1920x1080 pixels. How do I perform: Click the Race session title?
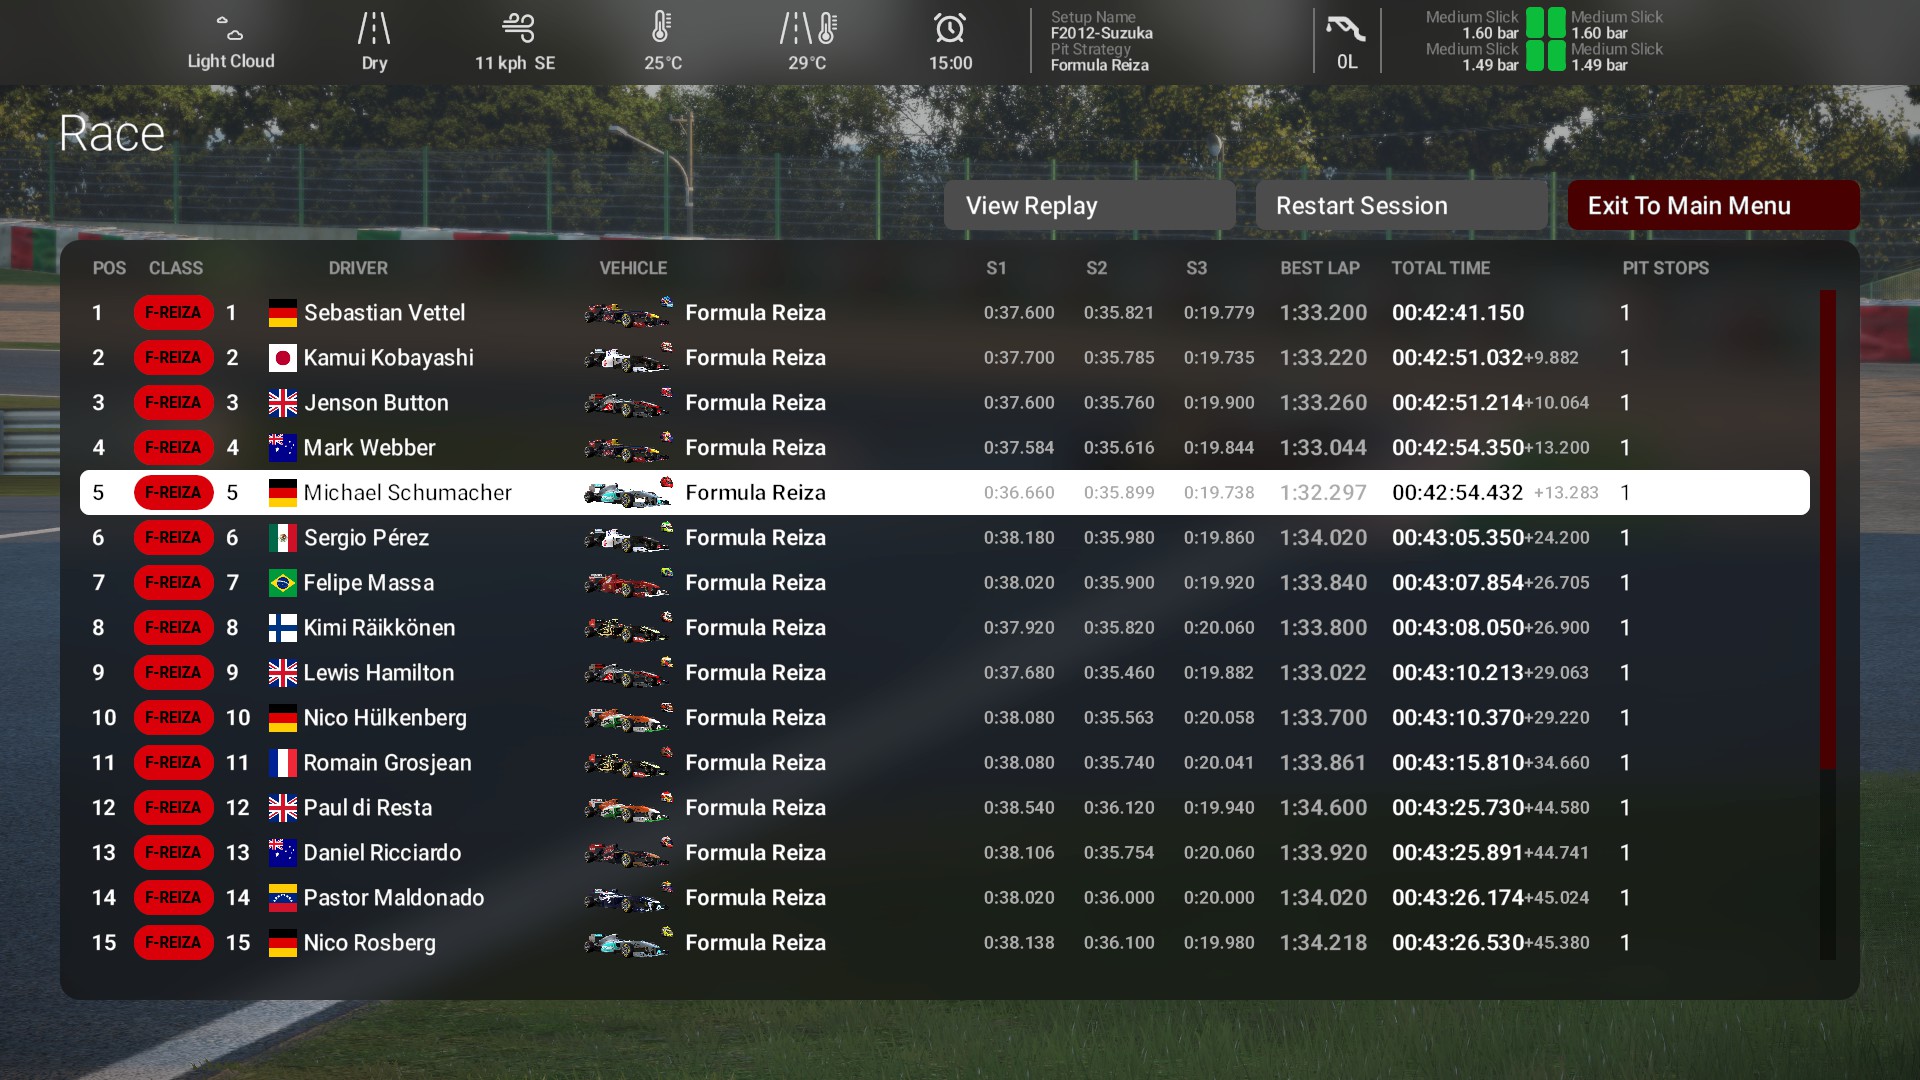[112, 134]
